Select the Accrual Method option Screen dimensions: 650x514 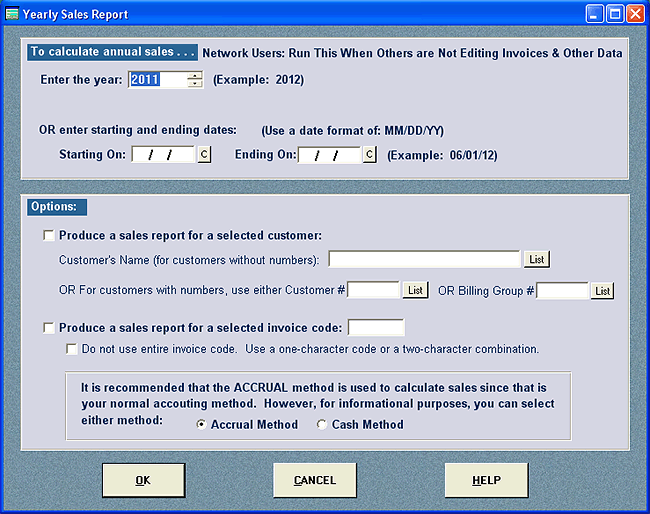point(202,424)
